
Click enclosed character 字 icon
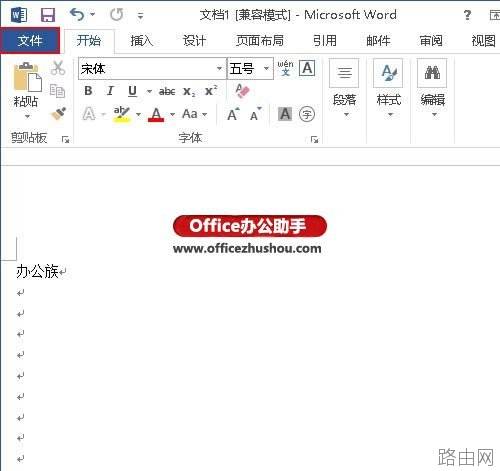(x=307, y=114)
